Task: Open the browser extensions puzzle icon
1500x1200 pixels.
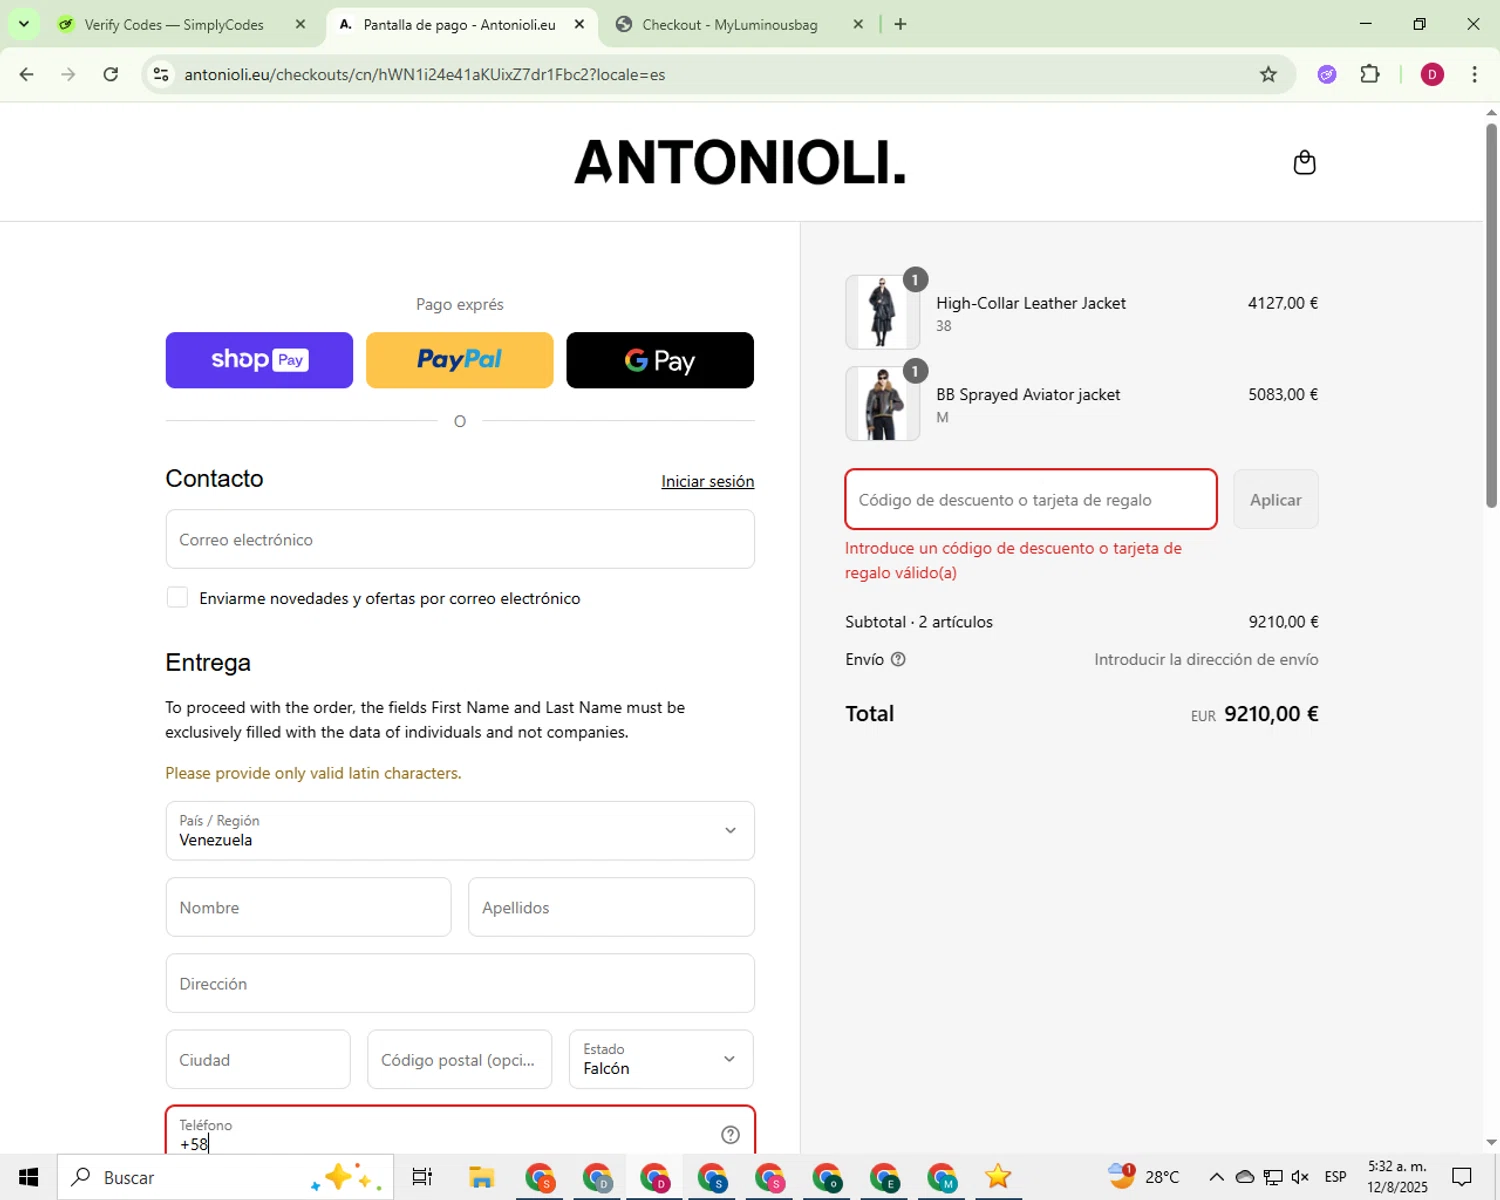Action: coord(1370,74)
